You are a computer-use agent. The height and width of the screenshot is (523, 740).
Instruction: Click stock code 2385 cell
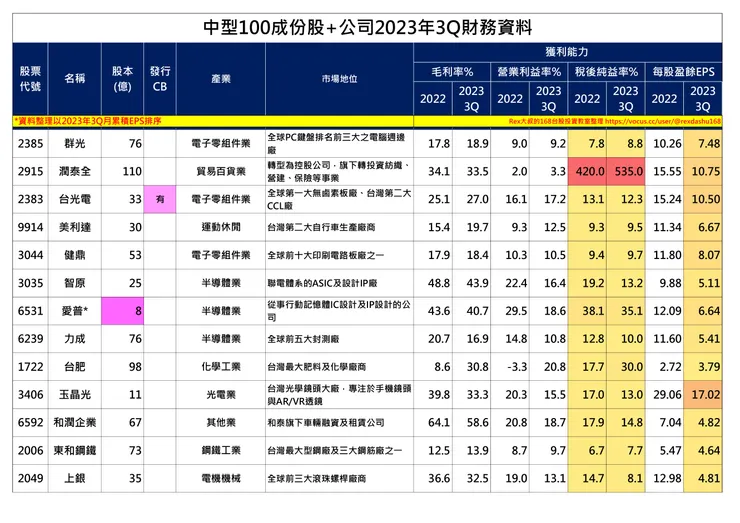(30, 143)
